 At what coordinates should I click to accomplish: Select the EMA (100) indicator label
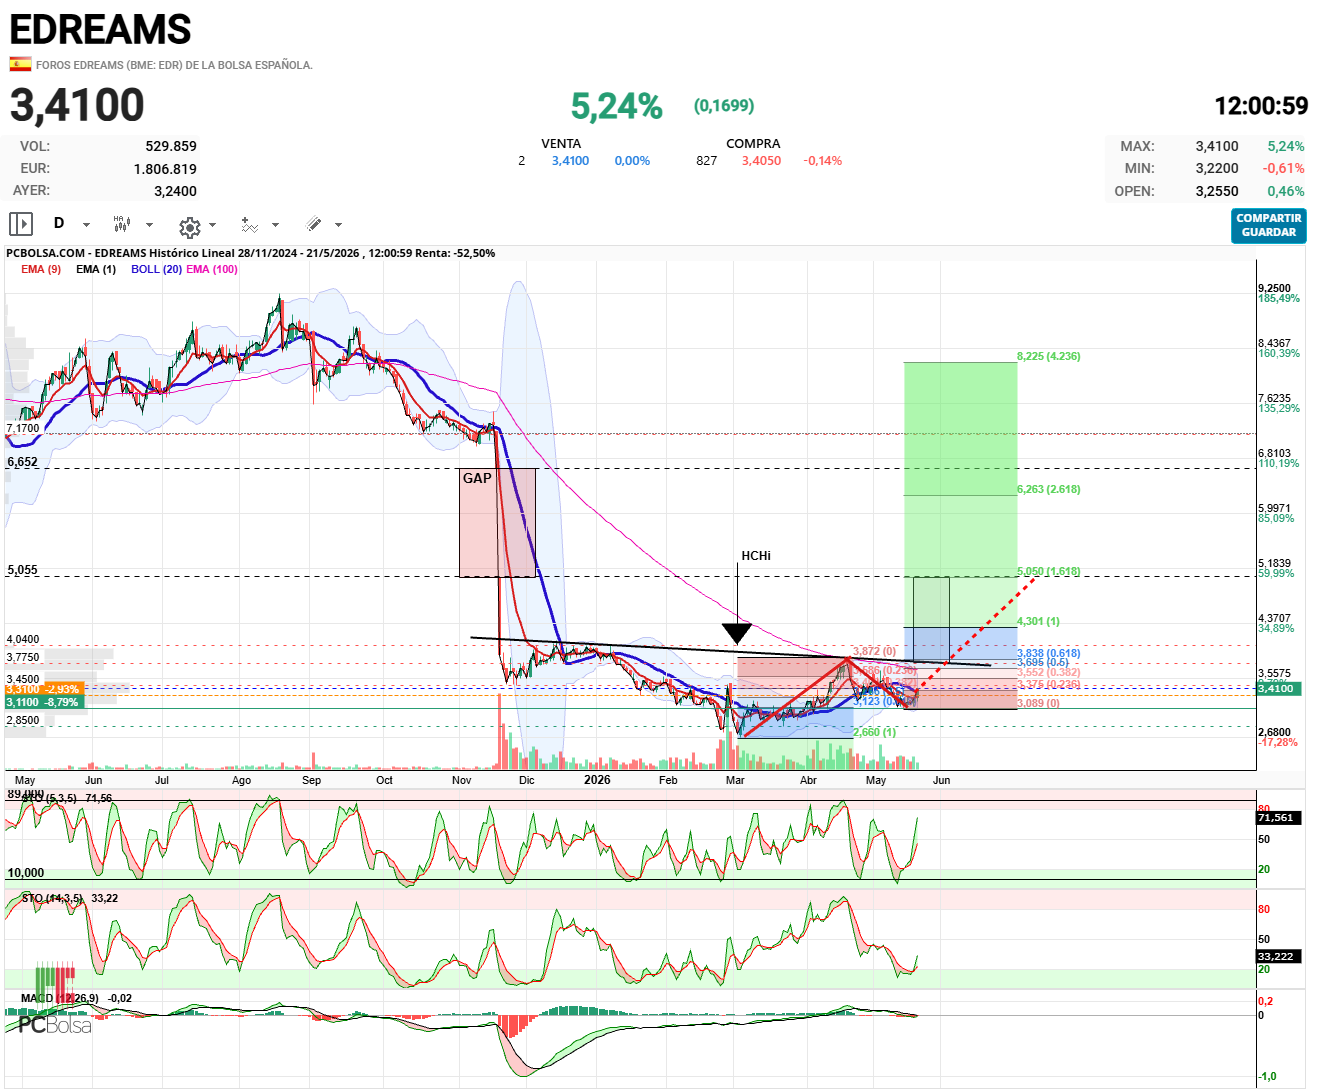[x=212, y=269]
